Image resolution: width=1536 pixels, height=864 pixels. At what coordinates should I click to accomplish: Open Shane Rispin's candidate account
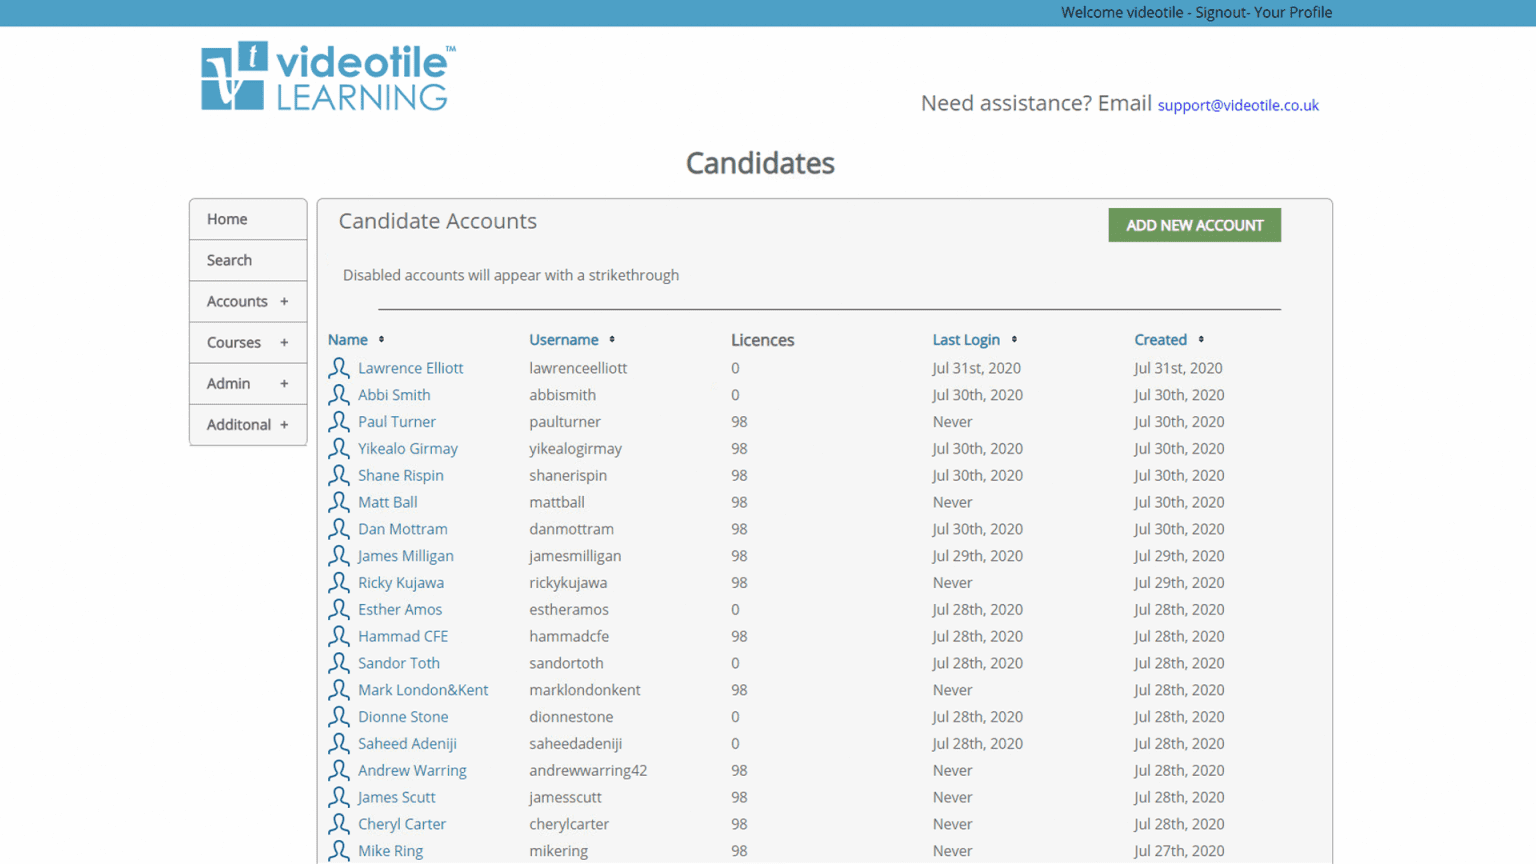click(x=401, y=476)
